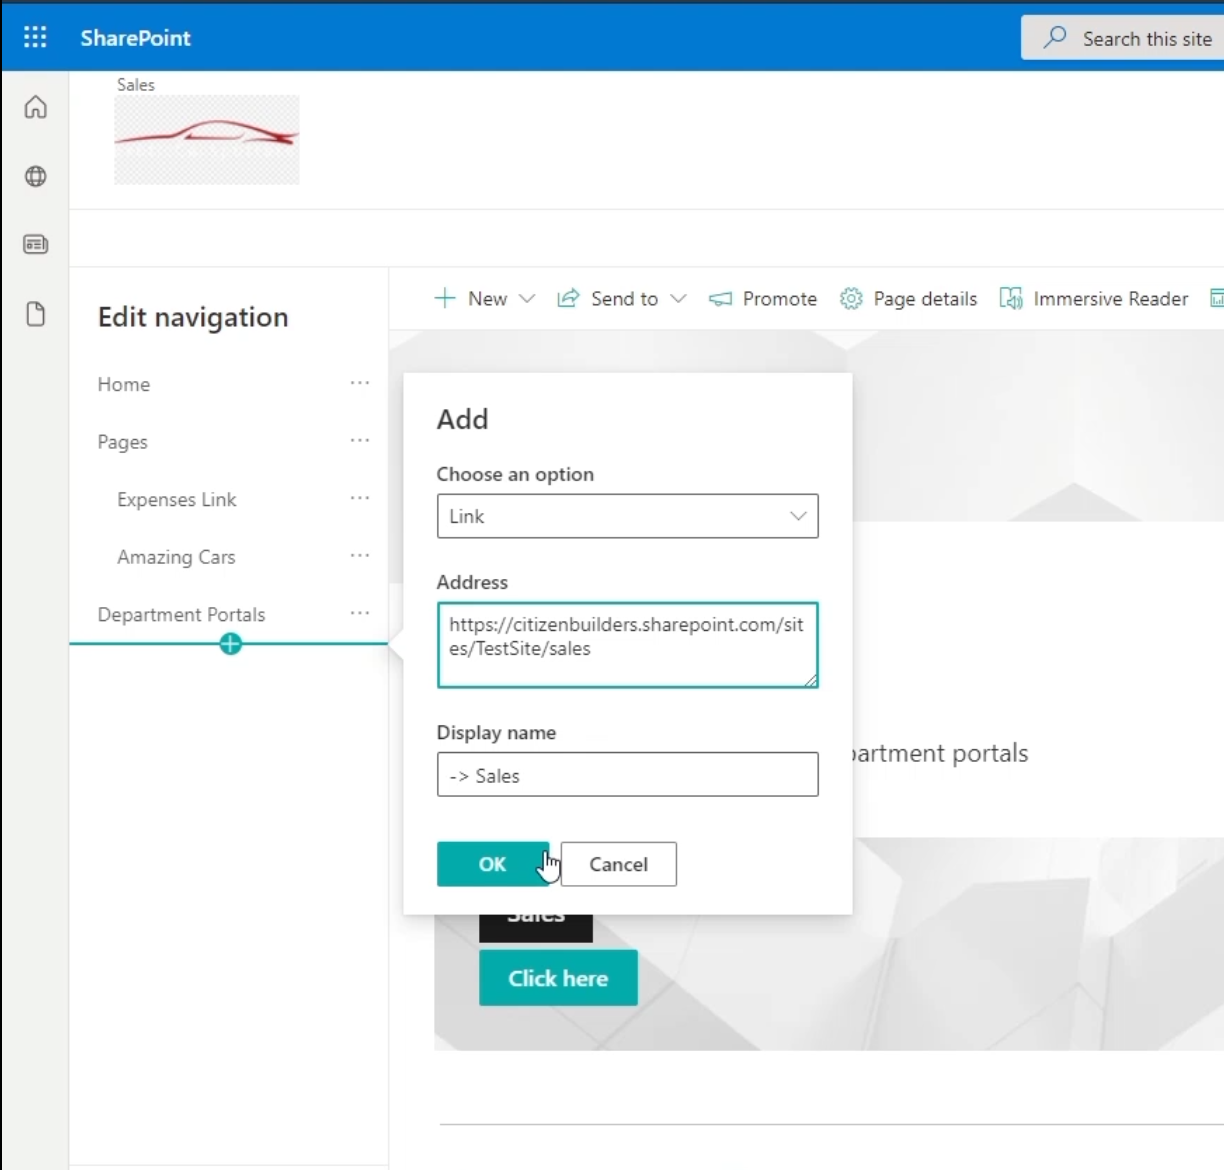The image size is (1224, 1170).
Task: Open the globe My sites icon
Action: coord(36,176)
